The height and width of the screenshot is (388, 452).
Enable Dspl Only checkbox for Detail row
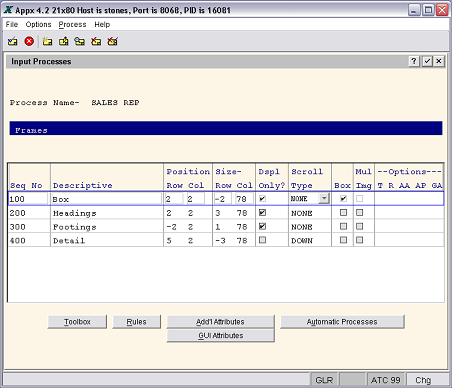point(262,240)
